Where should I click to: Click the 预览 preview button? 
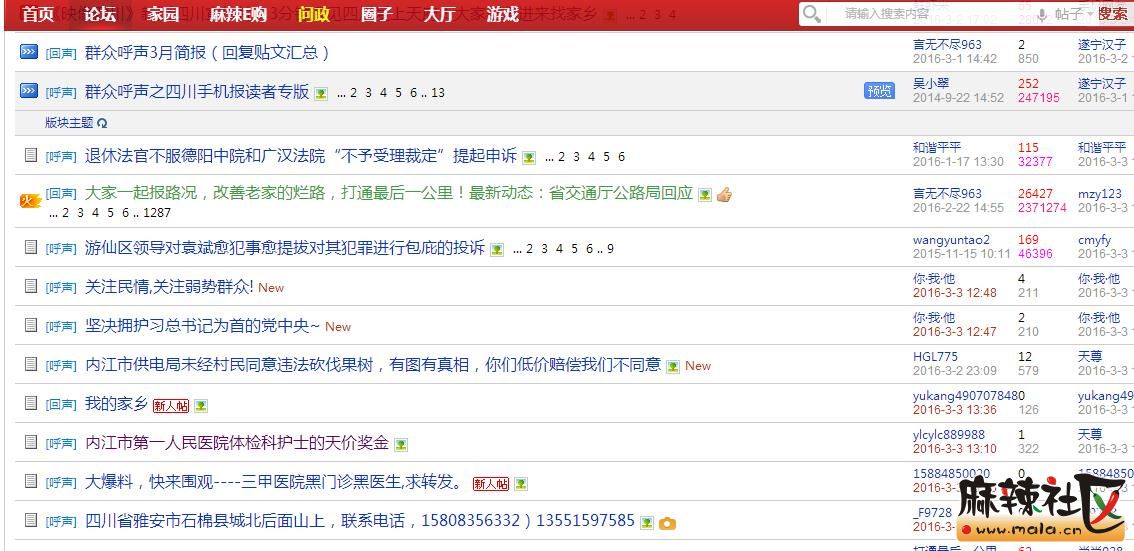pyautogui.click(x=879, y=91)
